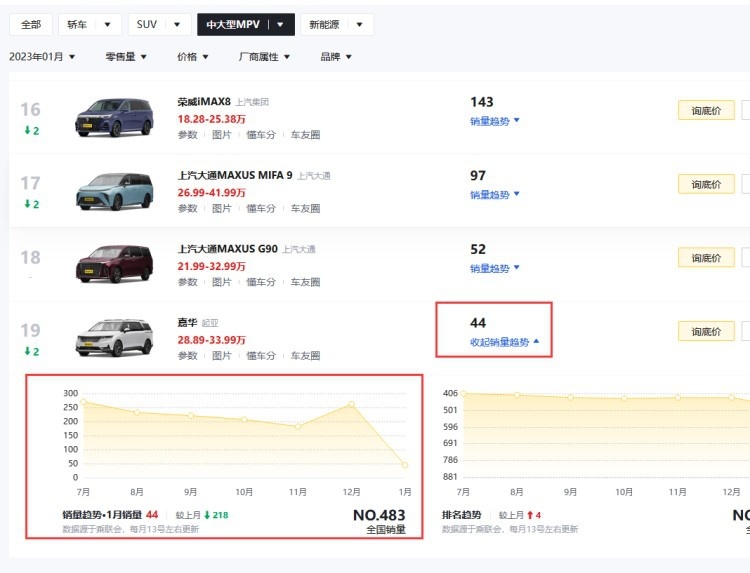
Task: Open the 上汽大通MAXUS MIFA 9 car thumbnail
Action: [114, 191]
